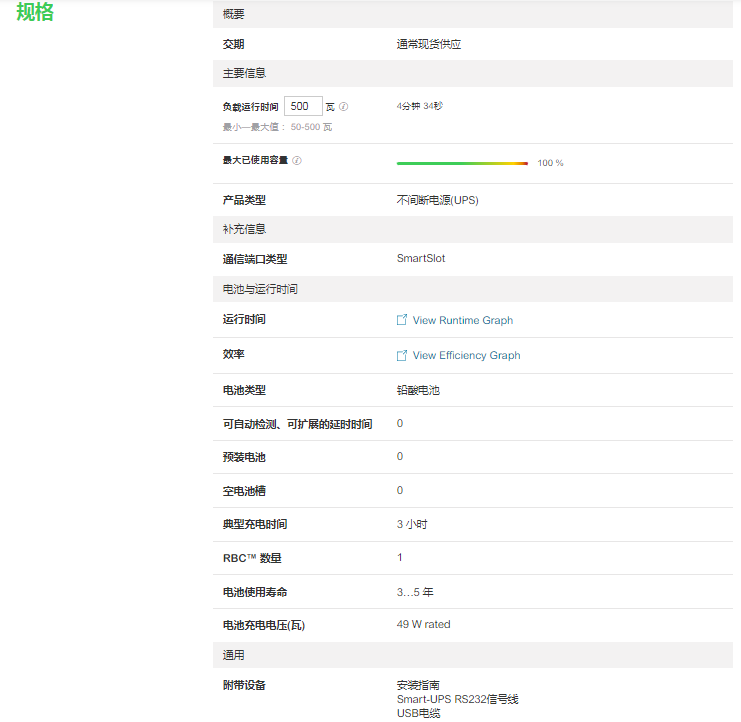741x722 pixels.
Task: Open the View Runtime Graph link
Action: tap(462, 321)
